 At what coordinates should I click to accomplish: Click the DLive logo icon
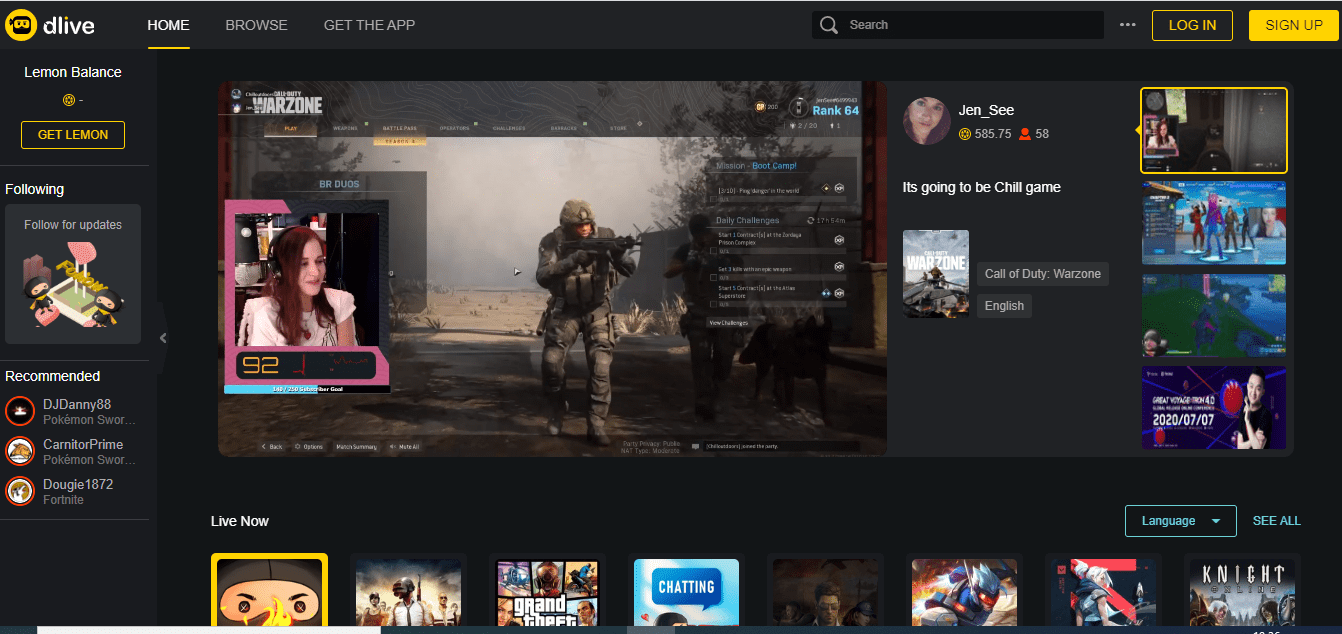coord(21,25)
